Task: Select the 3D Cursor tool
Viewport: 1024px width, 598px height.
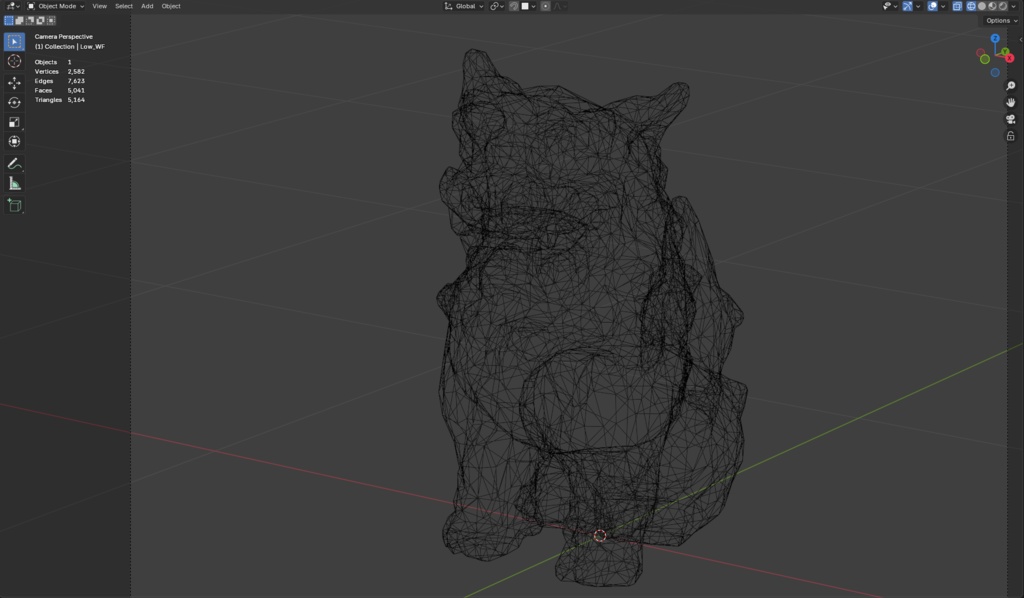Action: pos(14,61)
